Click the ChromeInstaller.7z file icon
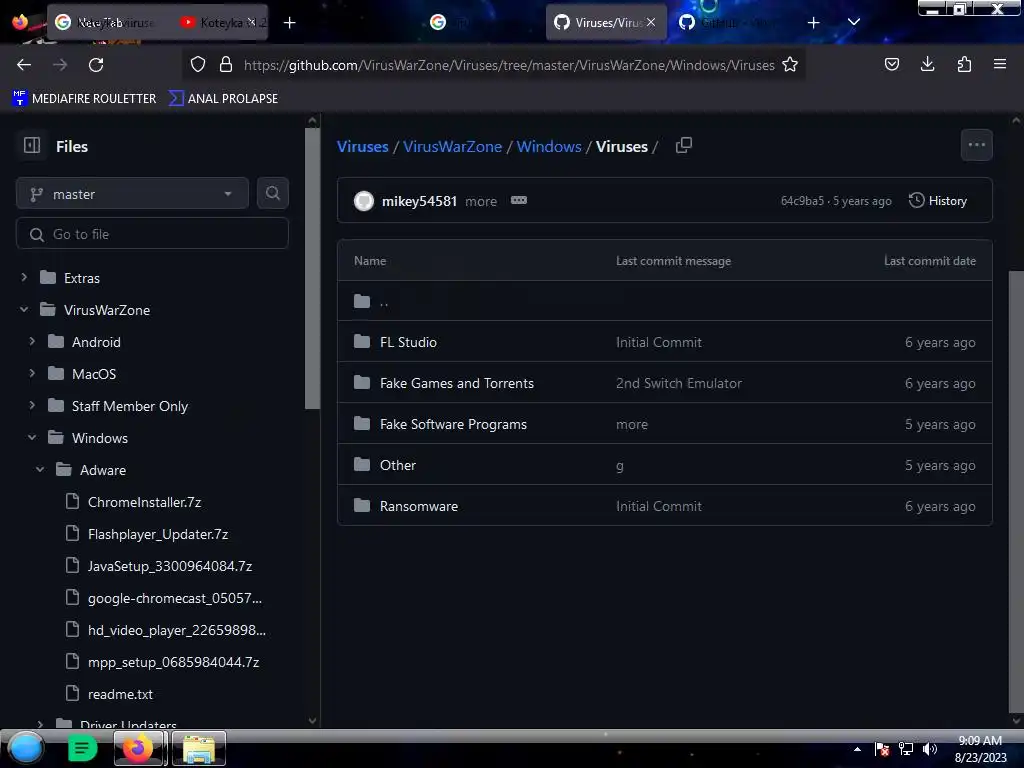 72,502
